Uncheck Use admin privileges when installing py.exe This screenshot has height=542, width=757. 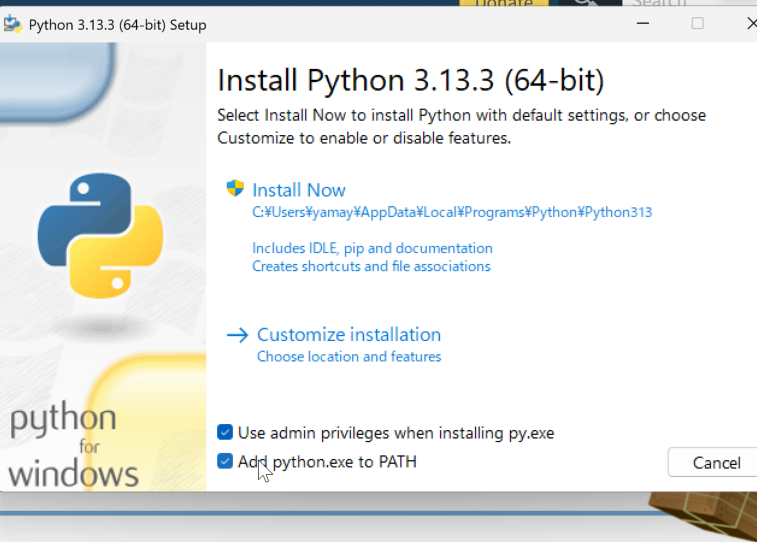click(x=225, y=432)
